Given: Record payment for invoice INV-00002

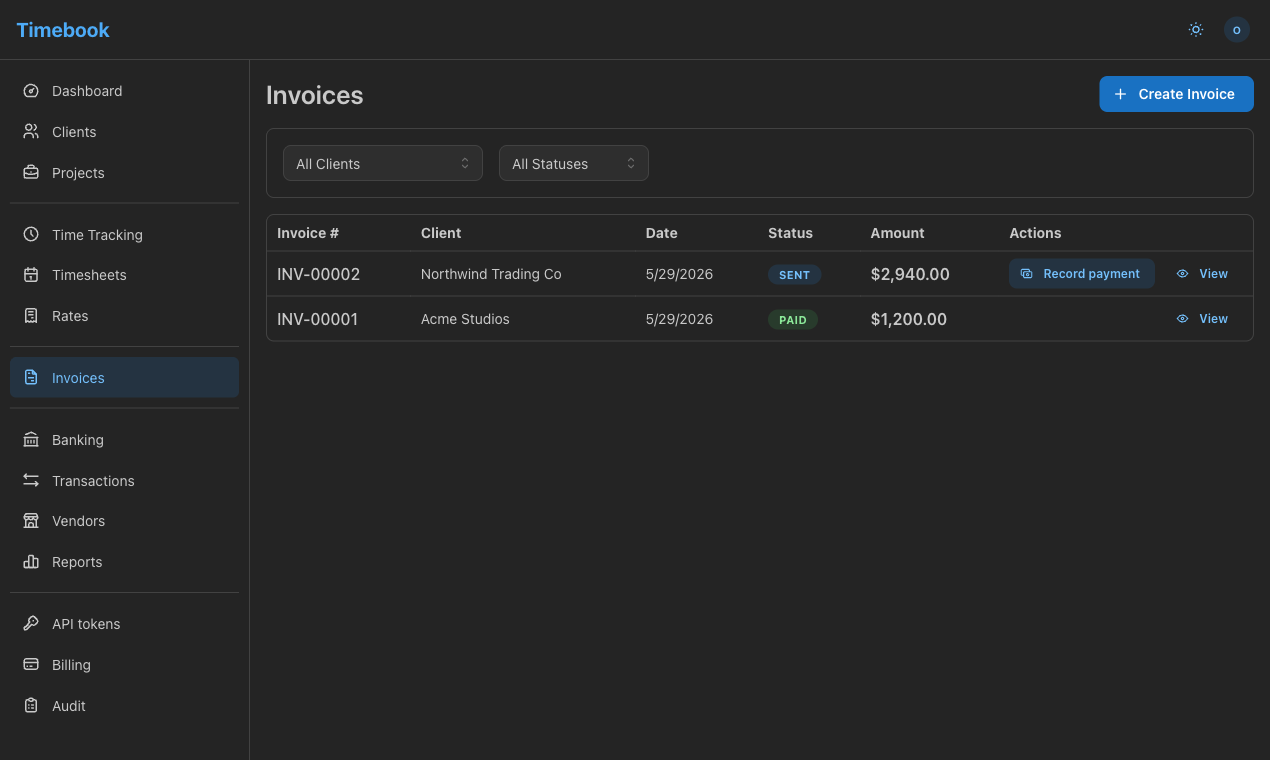Looking at the screenshot, I should click(x=1082, y=274).
